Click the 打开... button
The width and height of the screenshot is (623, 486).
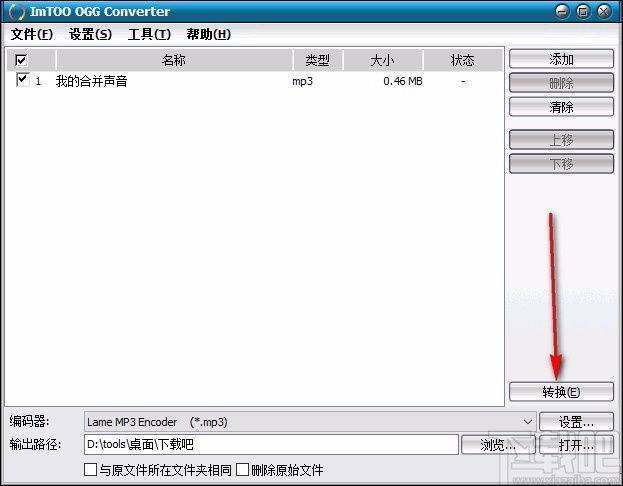click(576, 445)
